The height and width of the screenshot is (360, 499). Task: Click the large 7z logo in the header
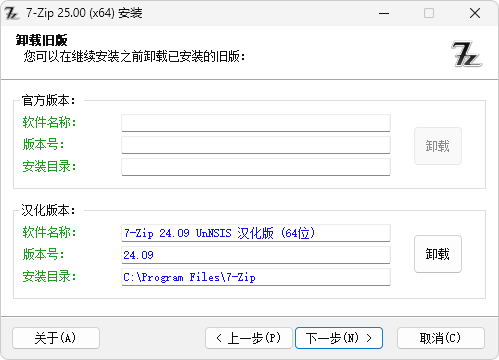[x=467, y=54]
